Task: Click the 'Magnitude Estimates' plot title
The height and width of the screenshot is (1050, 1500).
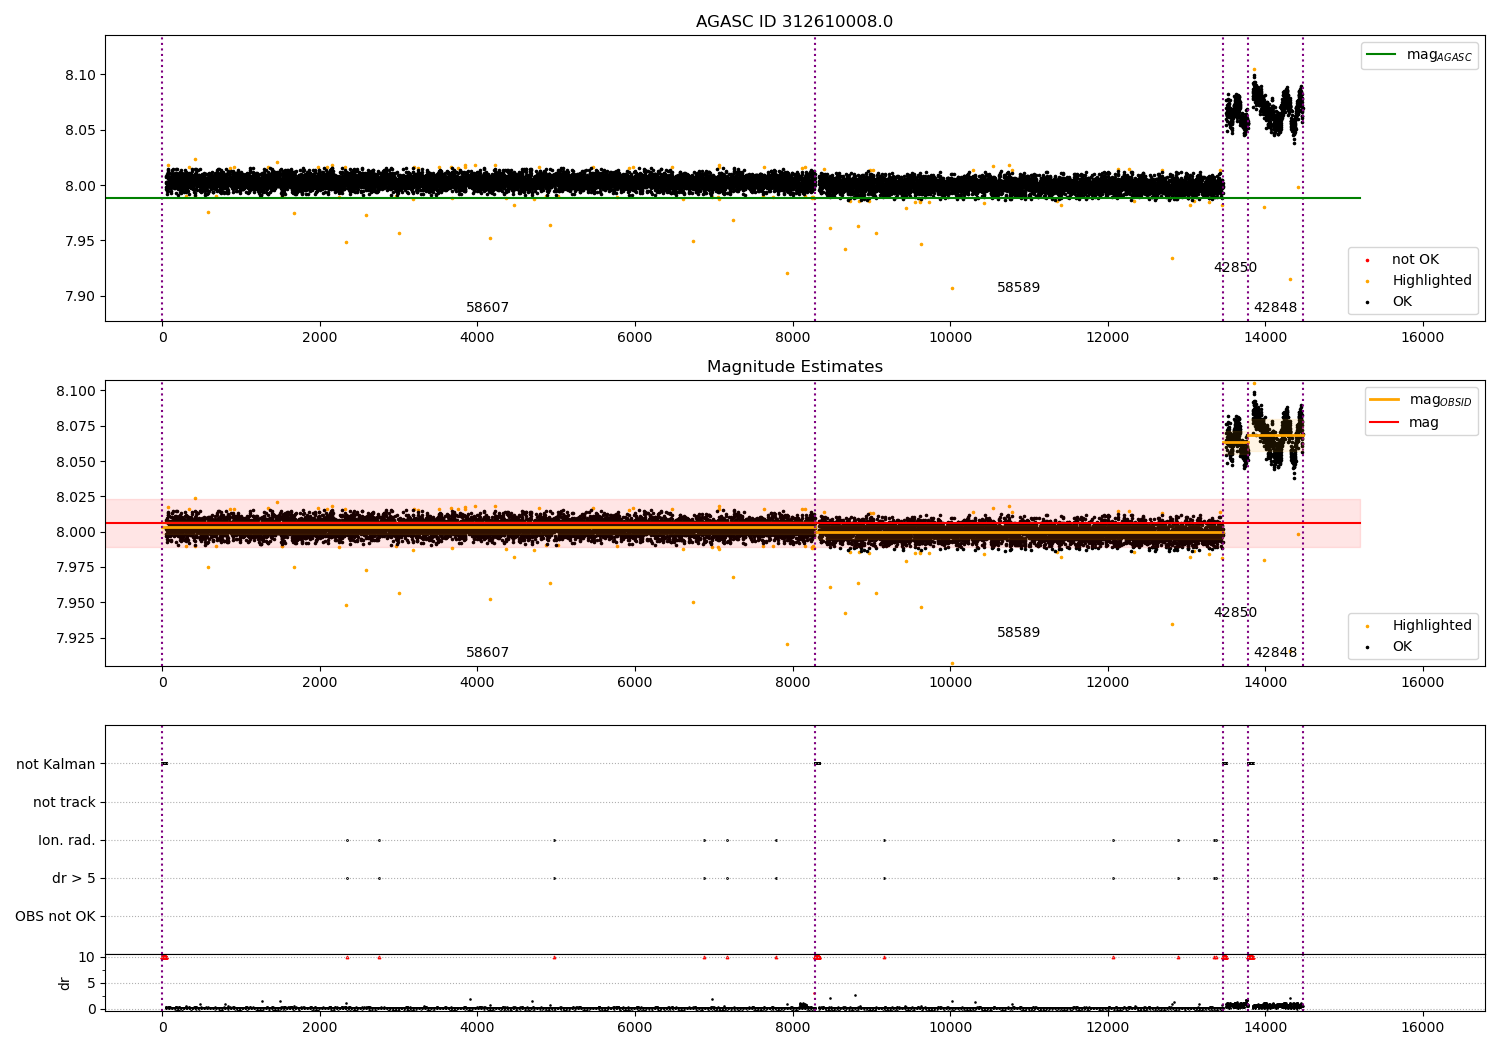Action: [794, 367]
